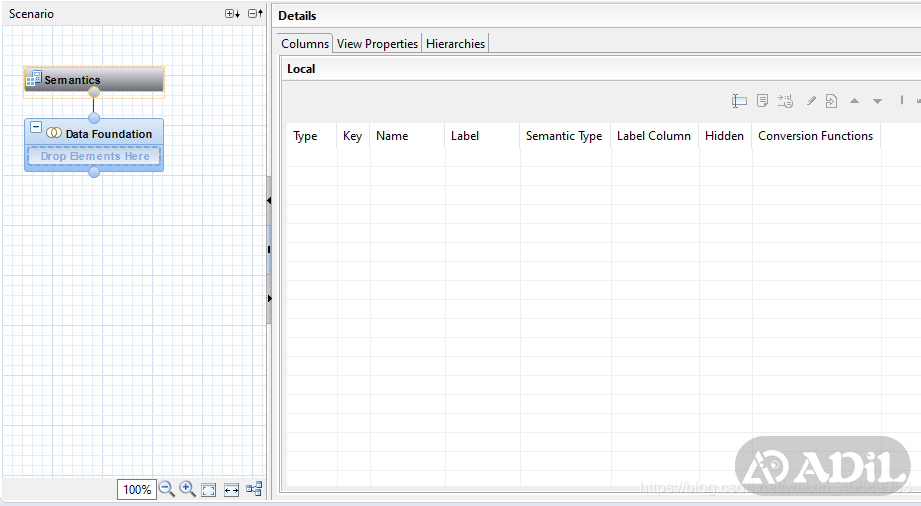This screenshot has height=506, width=921.
Task: Click the Drop Elements Here area
Action: 95,157
